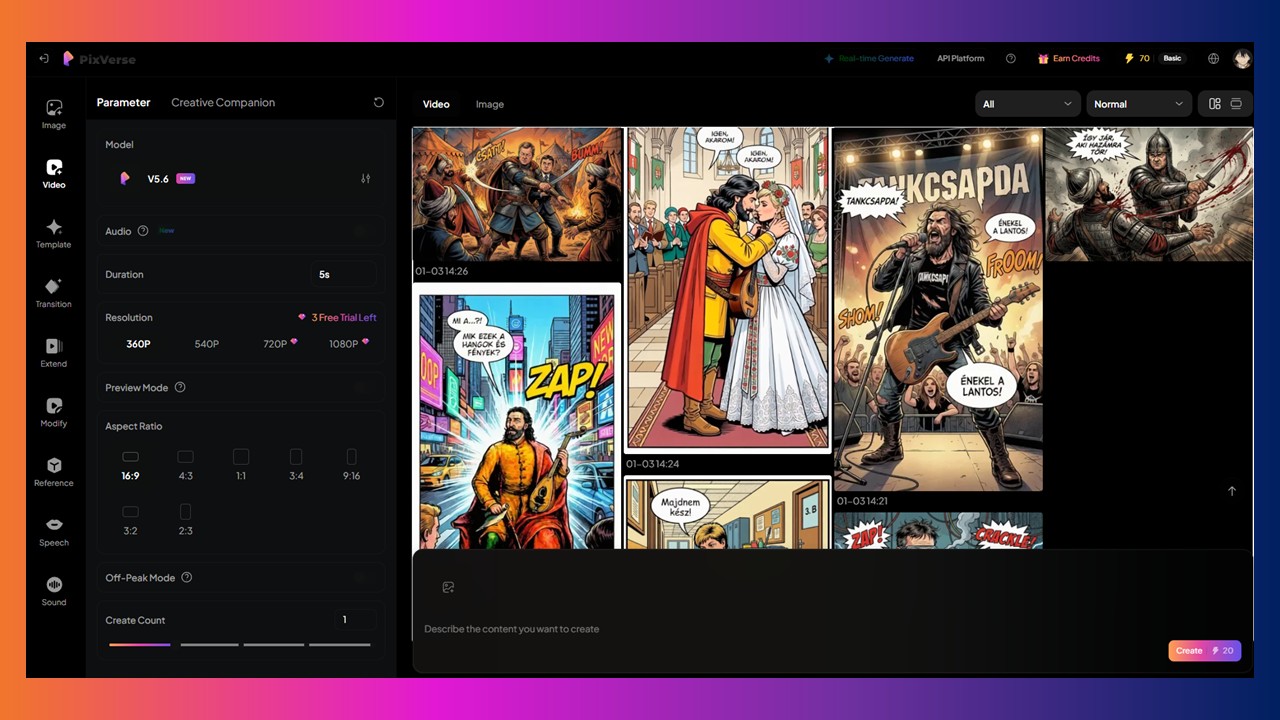
Task: Switch to masonry grid layout view
Action: pyautogui.click(x=1214, y=104)
